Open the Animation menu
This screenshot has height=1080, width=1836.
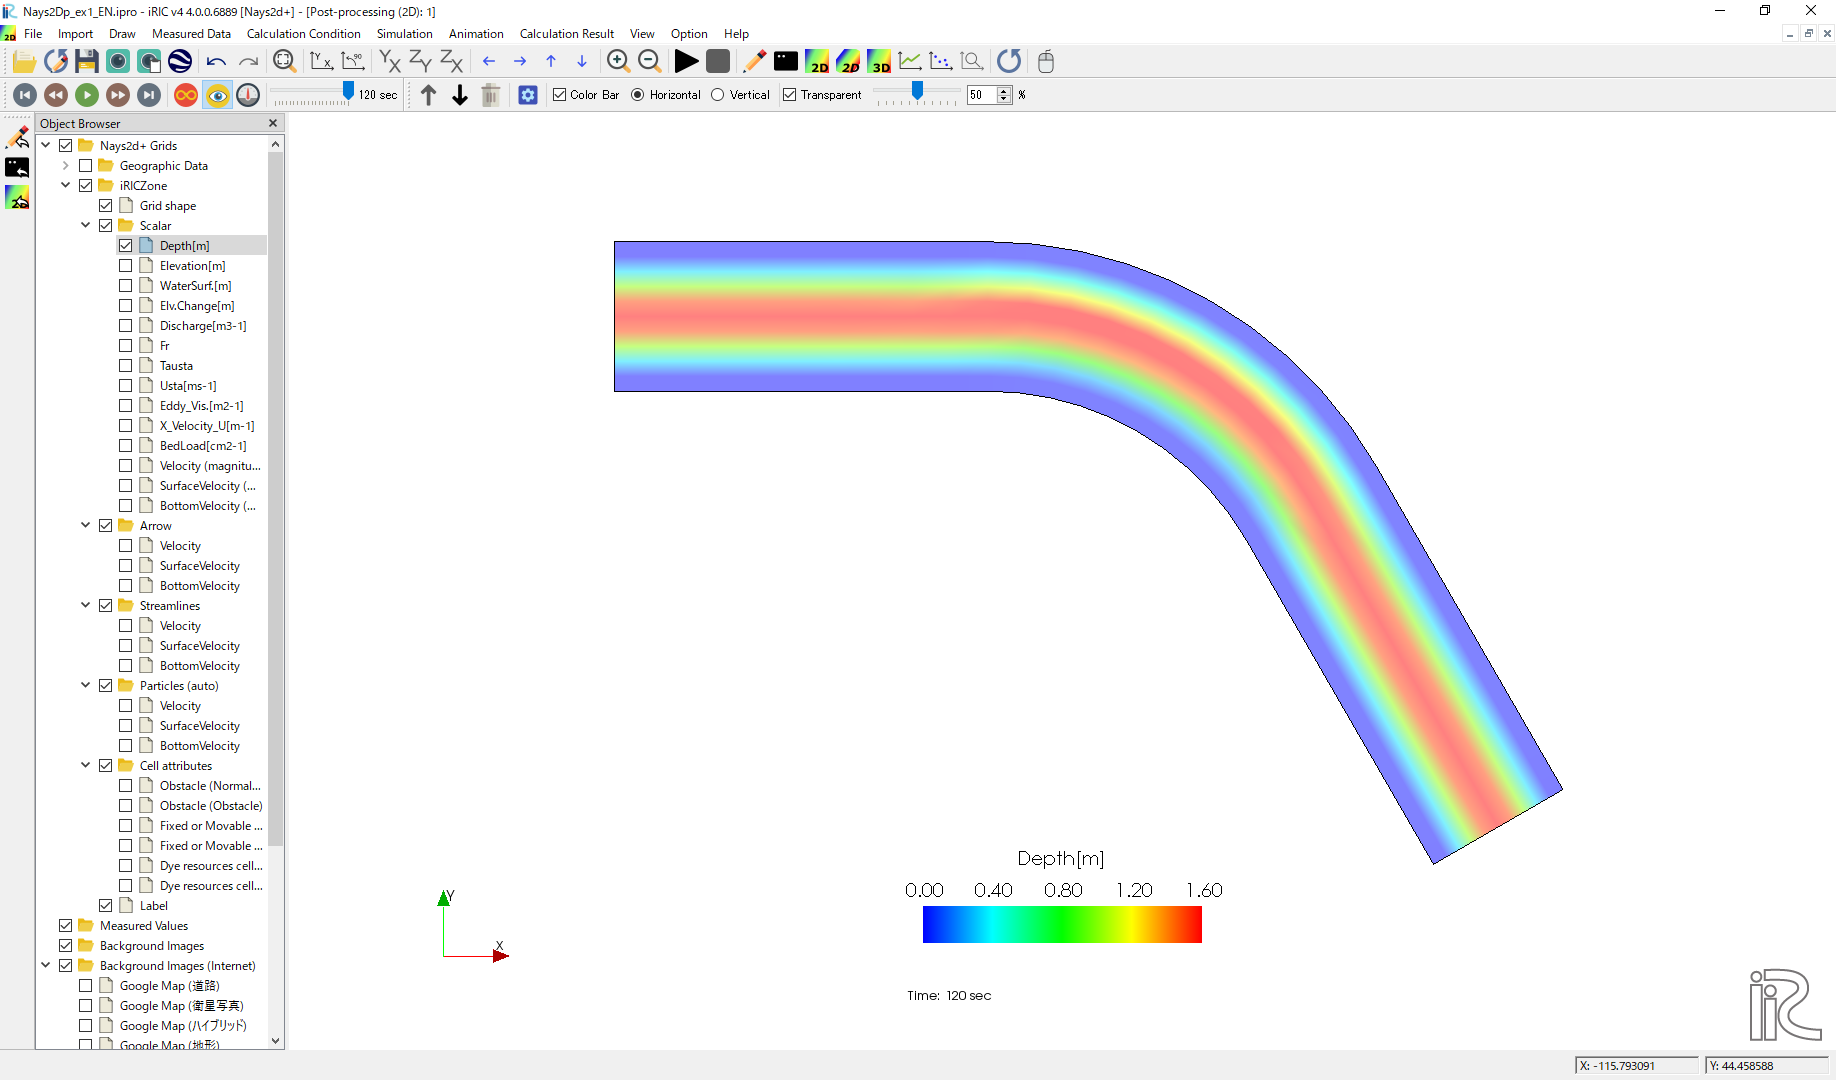click(476, 34)
